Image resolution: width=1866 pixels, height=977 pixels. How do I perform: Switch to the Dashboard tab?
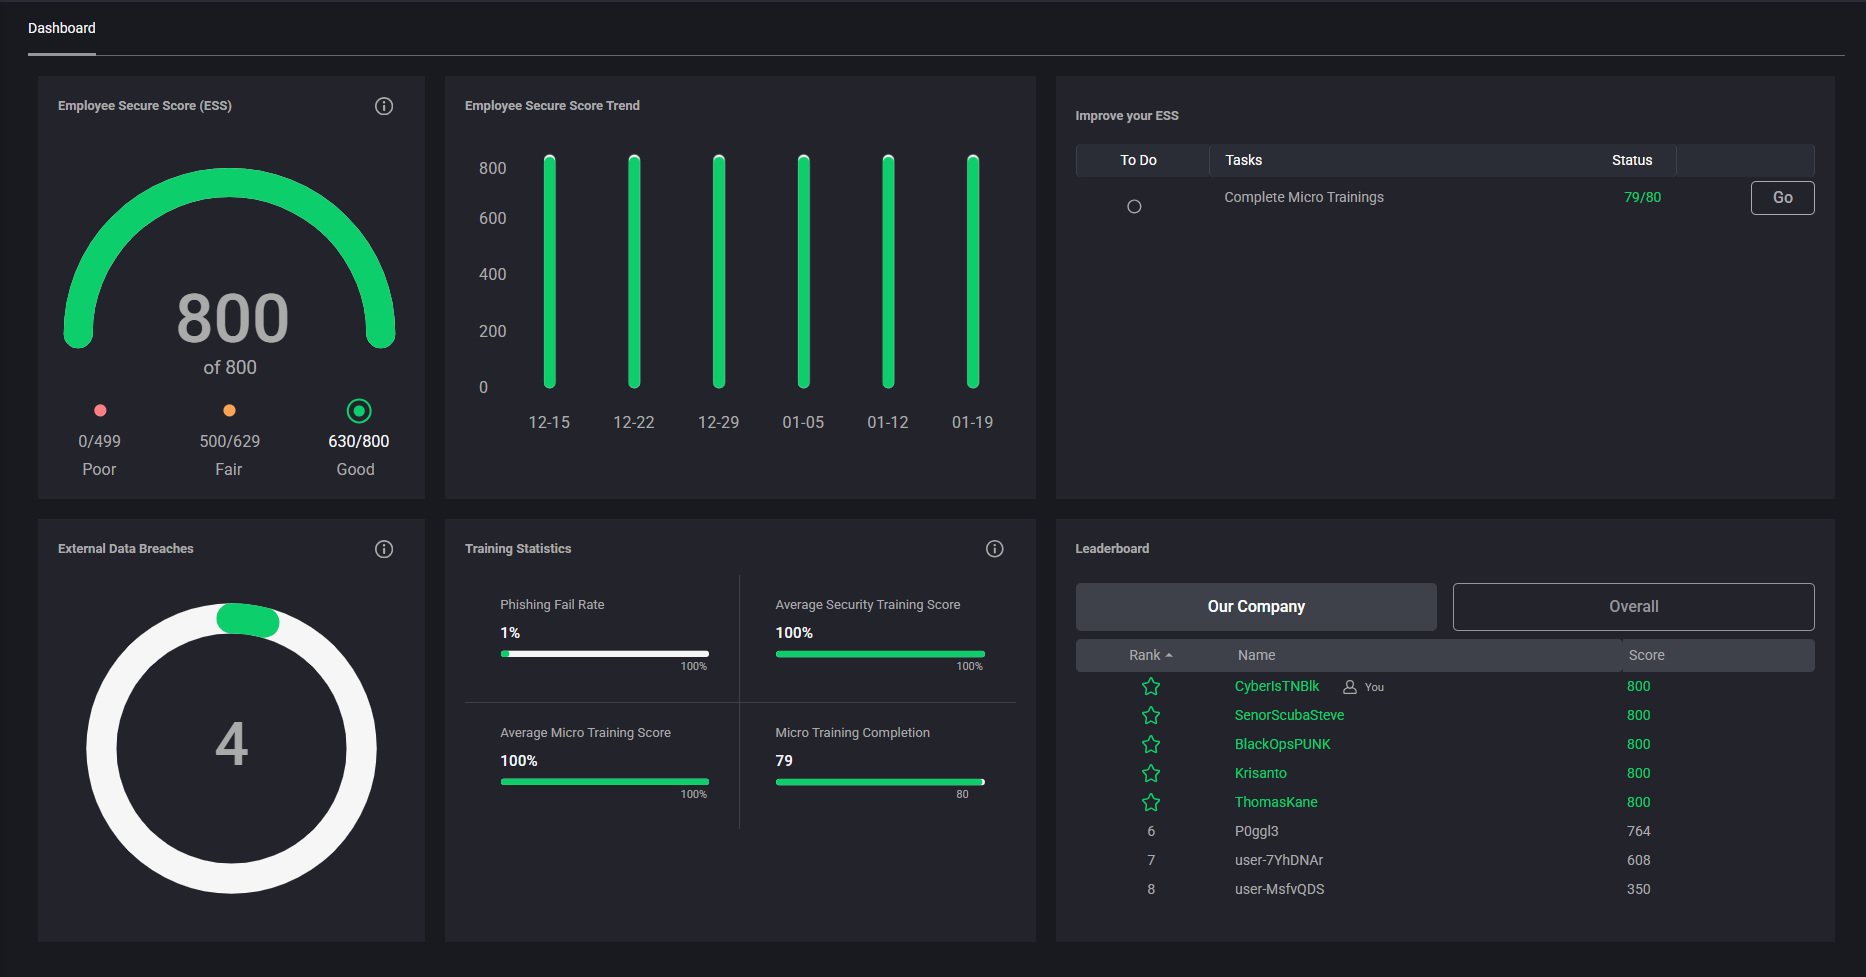point(61,28)
